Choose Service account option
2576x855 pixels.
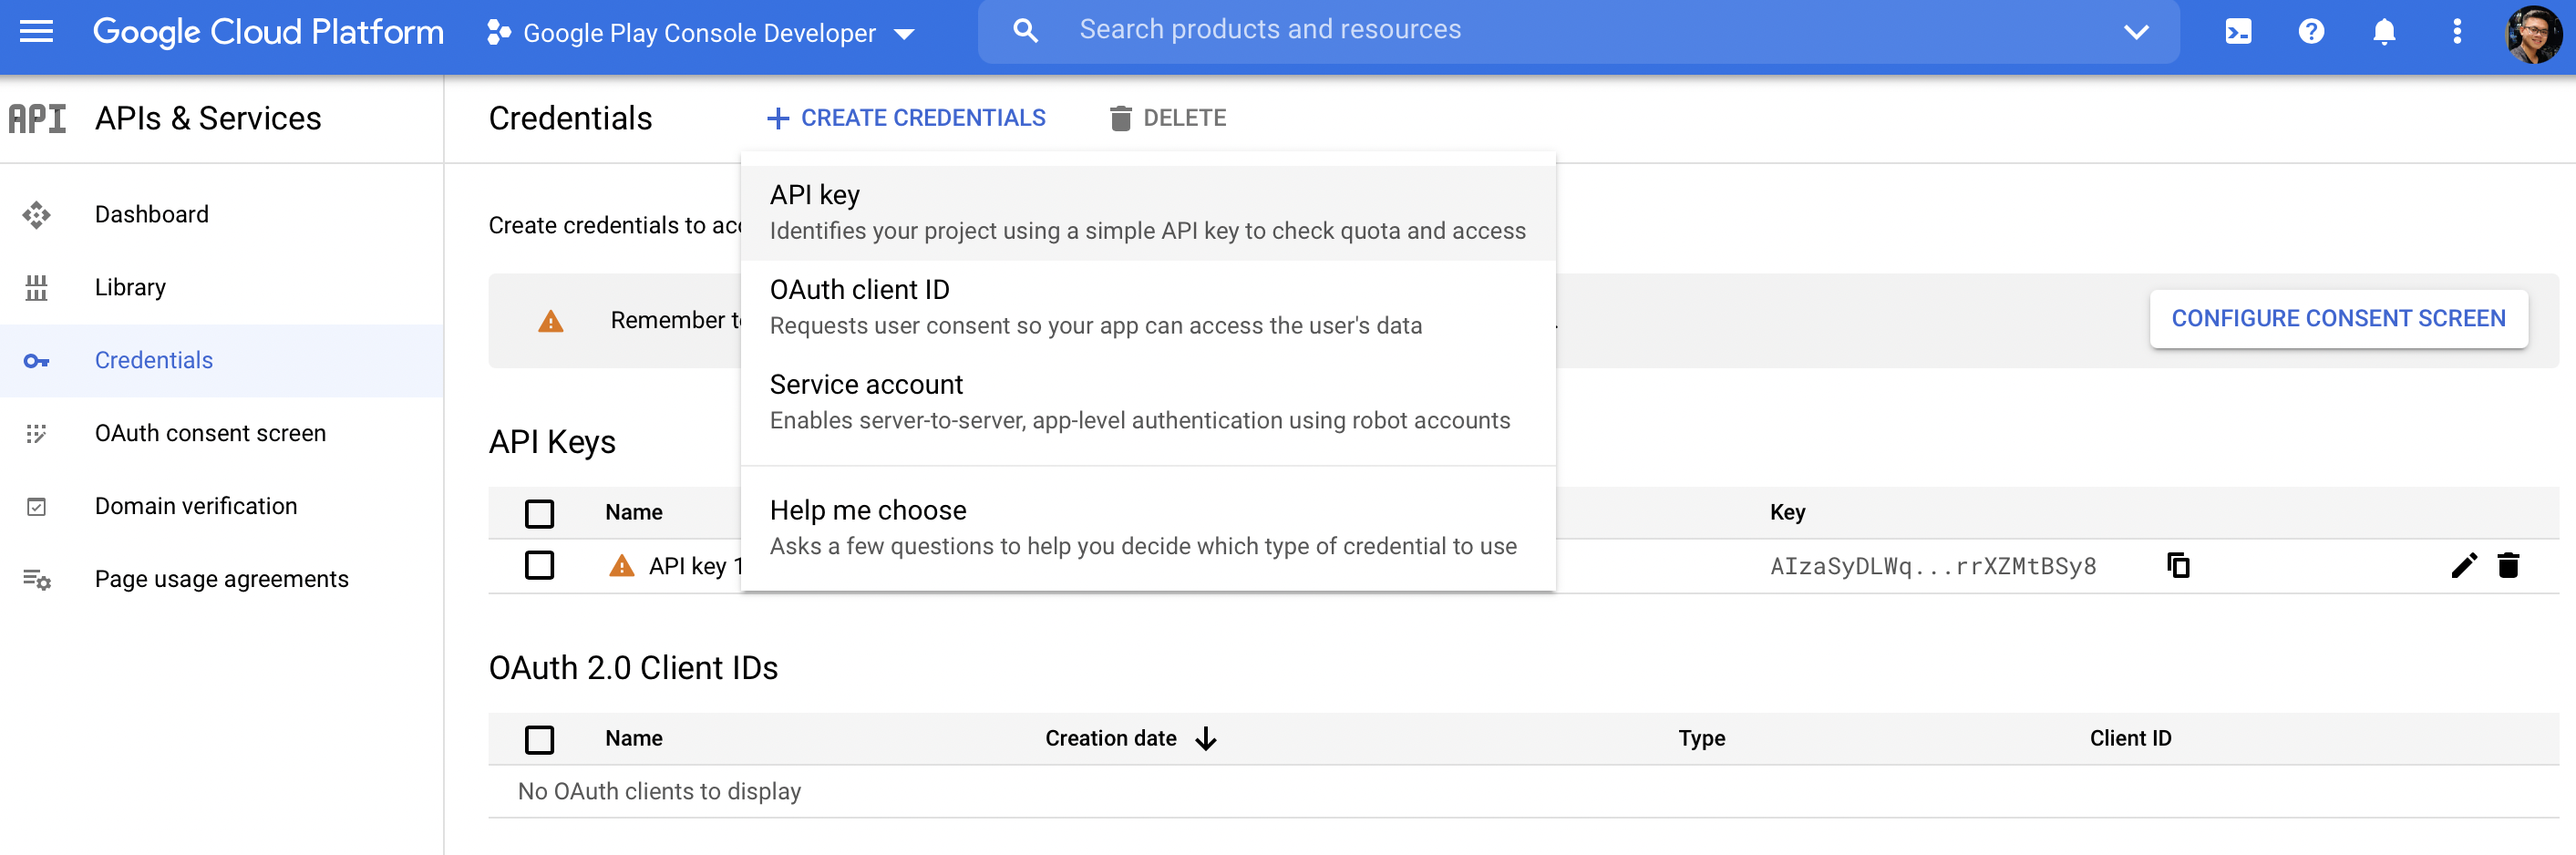click(1148, 402)
